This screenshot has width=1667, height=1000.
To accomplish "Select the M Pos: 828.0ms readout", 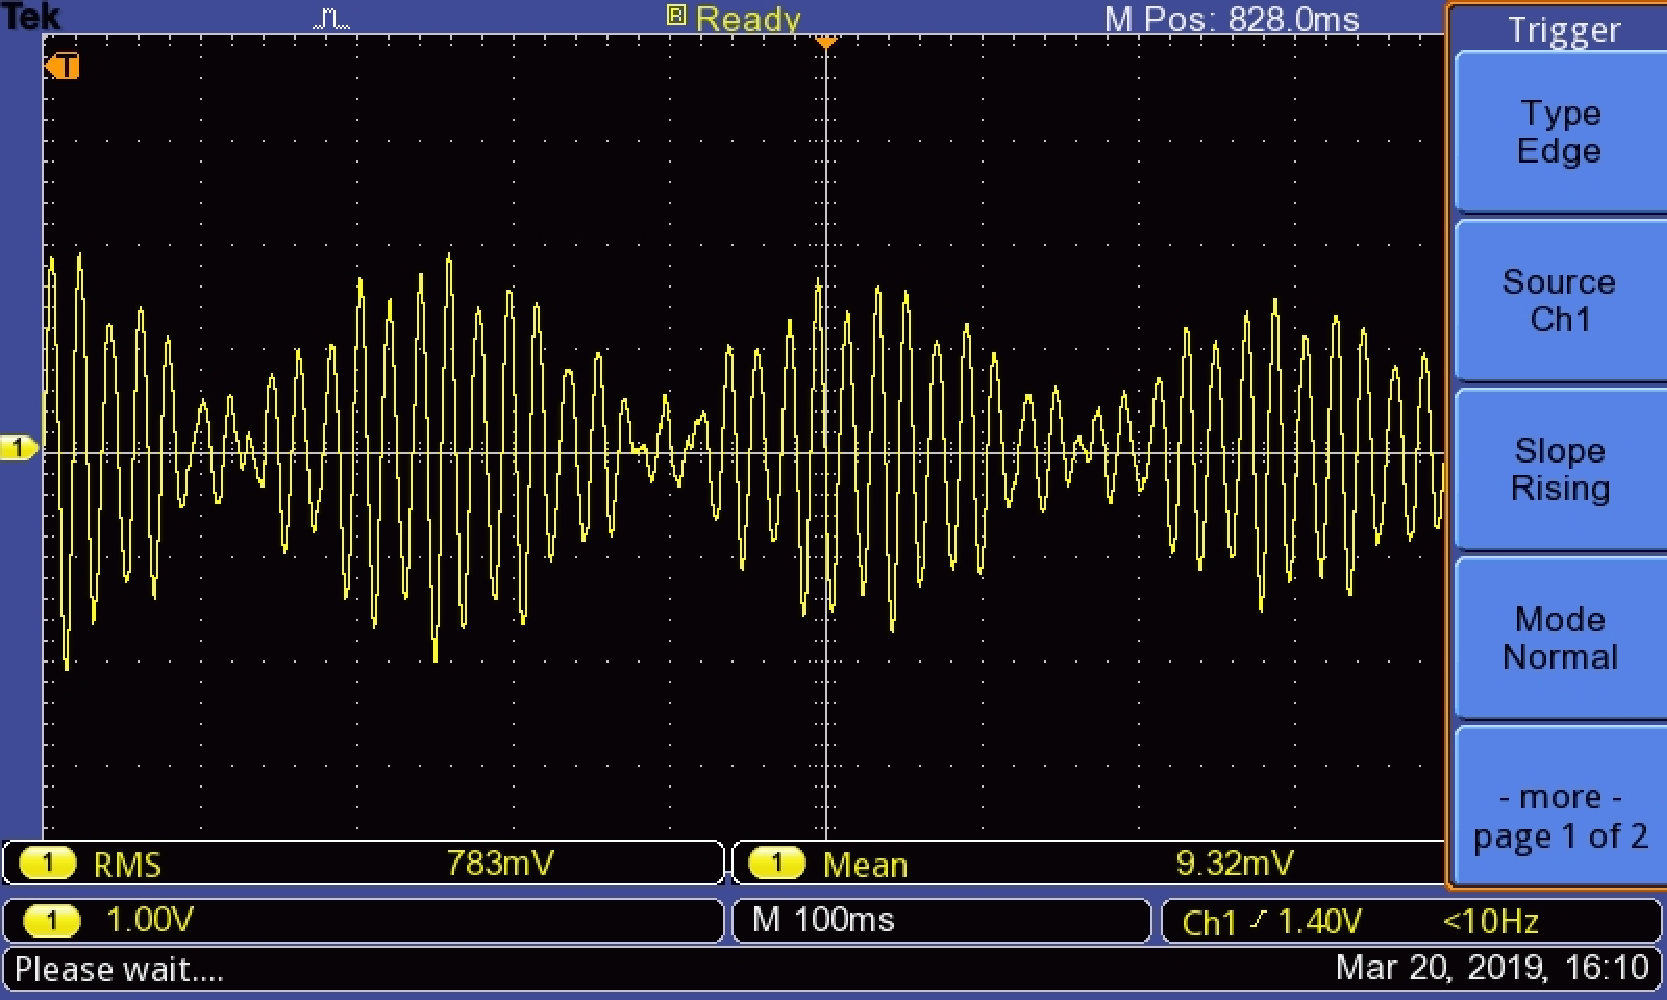I will pyautogui.click(x=1232, y=19).
